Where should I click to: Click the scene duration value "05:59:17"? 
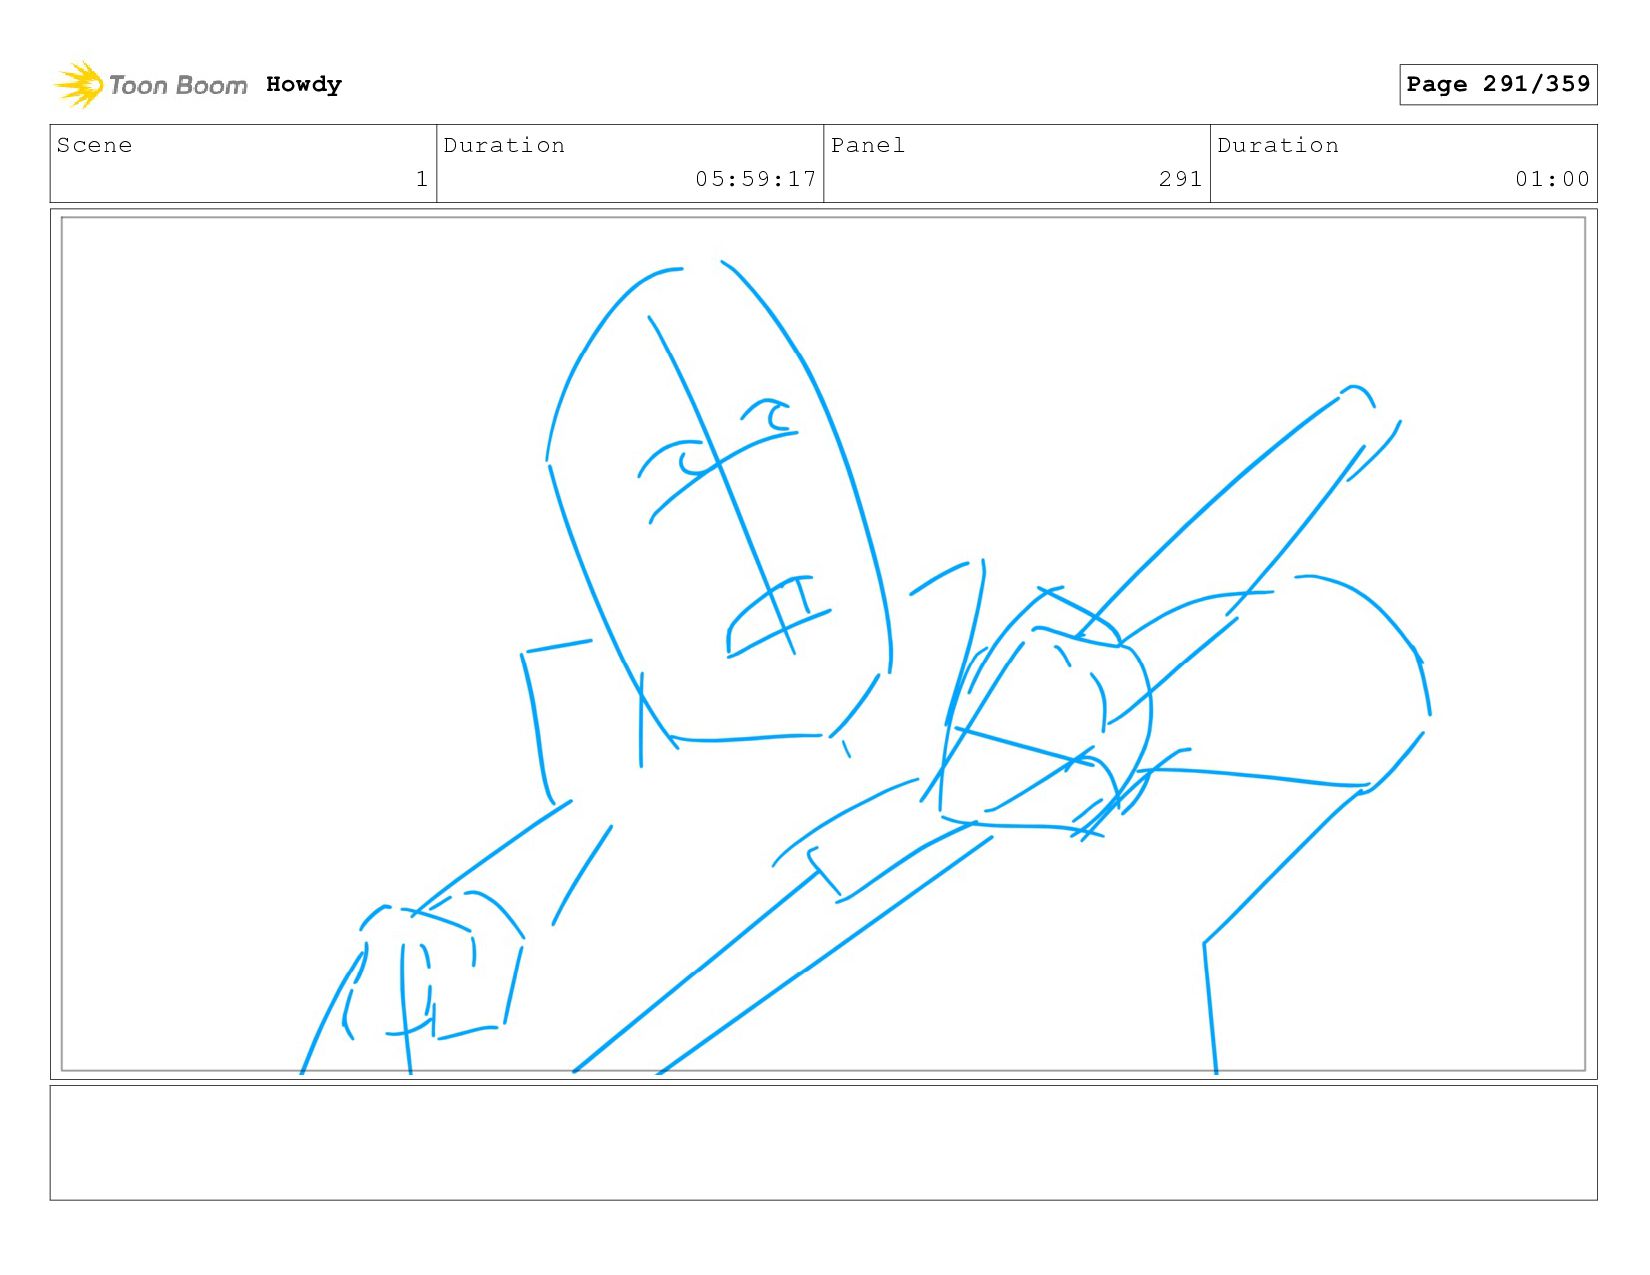(x=756, y=179)
